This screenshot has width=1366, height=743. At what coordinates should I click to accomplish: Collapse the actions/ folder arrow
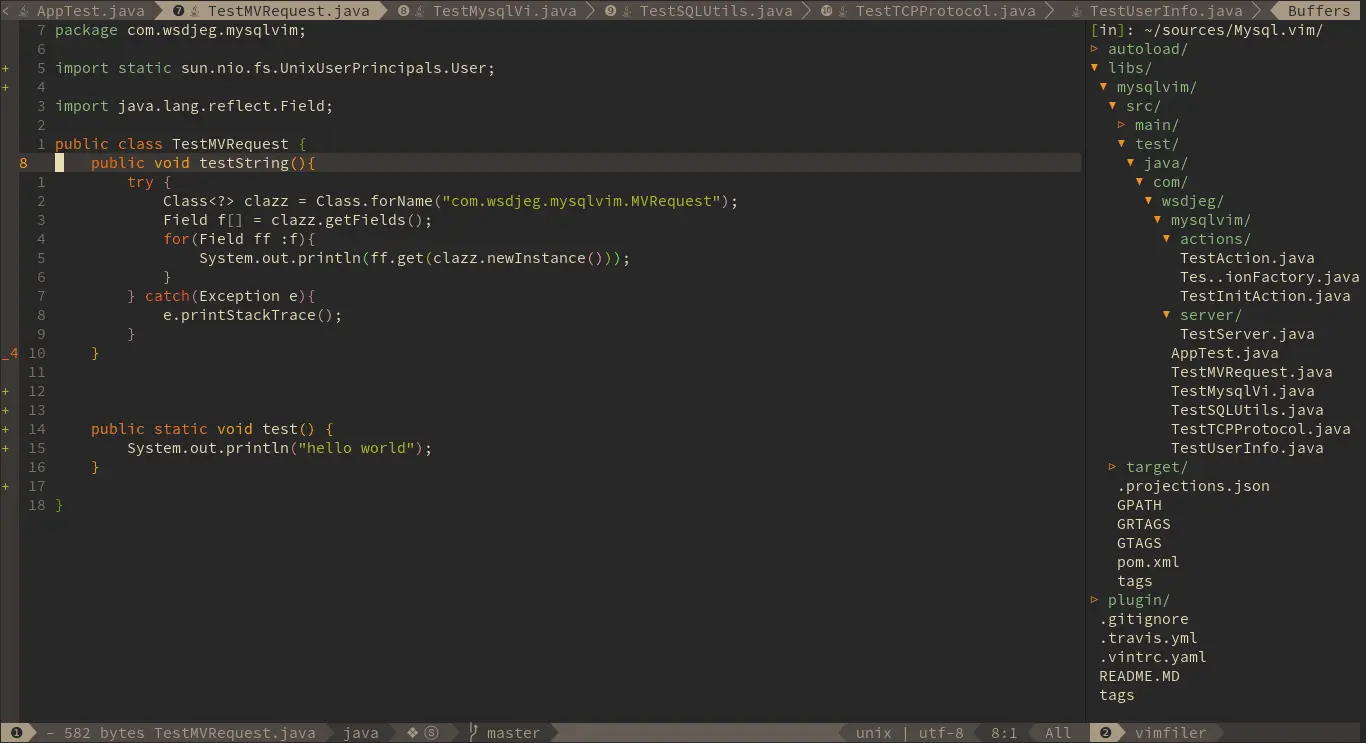point(1167,239)
